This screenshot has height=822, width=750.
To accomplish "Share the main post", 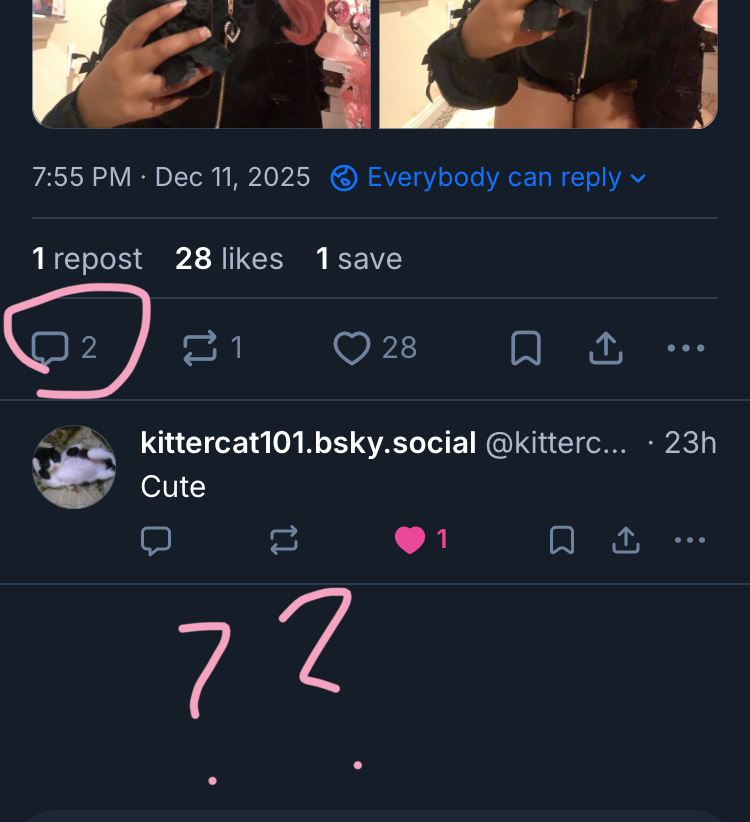I will click(x=606, y=348).
